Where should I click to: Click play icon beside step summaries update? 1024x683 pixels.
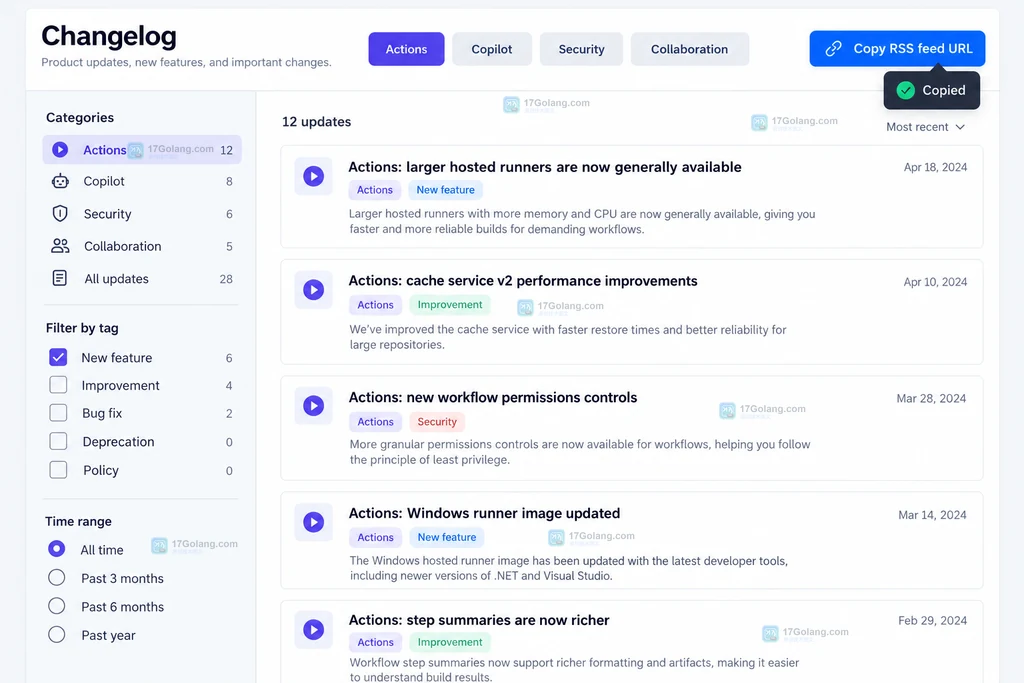click(313, 629)
